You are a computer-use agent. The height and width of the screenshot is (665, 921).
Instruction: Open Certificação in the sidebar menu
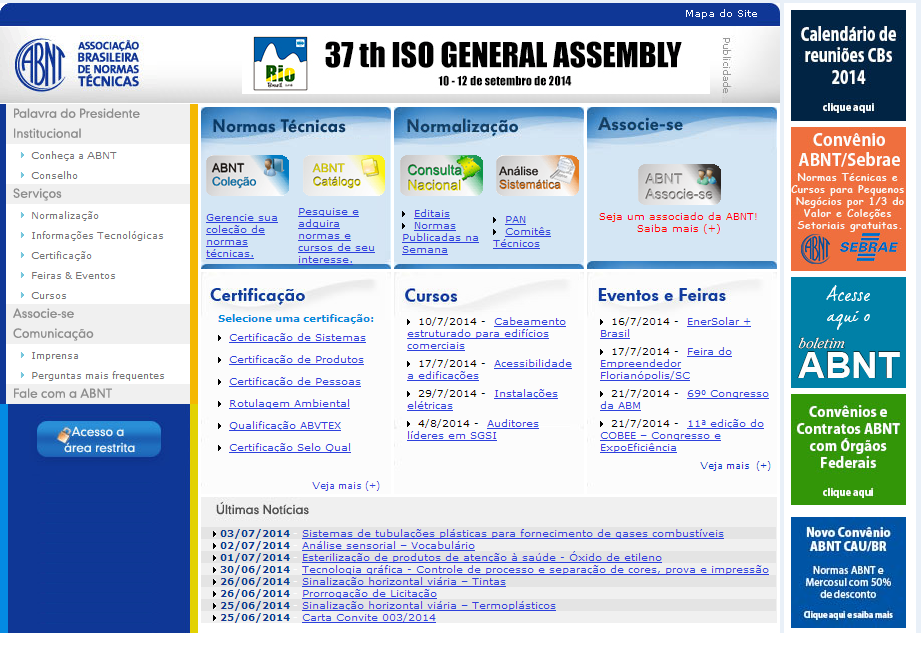point(61,256)
